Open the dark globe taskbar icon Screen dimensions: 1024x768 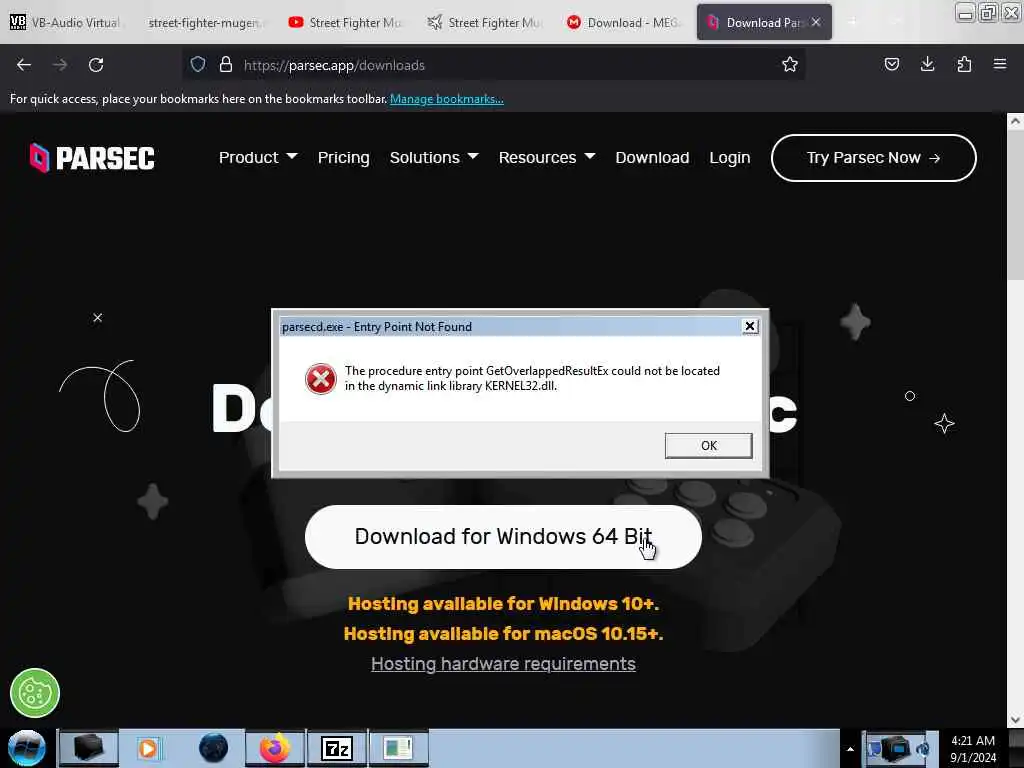(213, 748)
